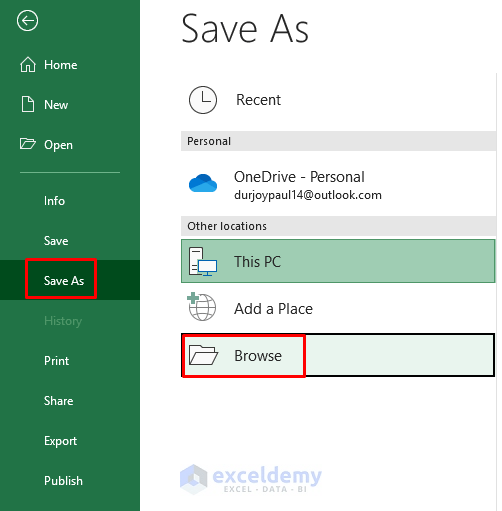Click Browse to pick a folder
The width and height of the screenshot is (502, 511).
(x=338, y=355)
